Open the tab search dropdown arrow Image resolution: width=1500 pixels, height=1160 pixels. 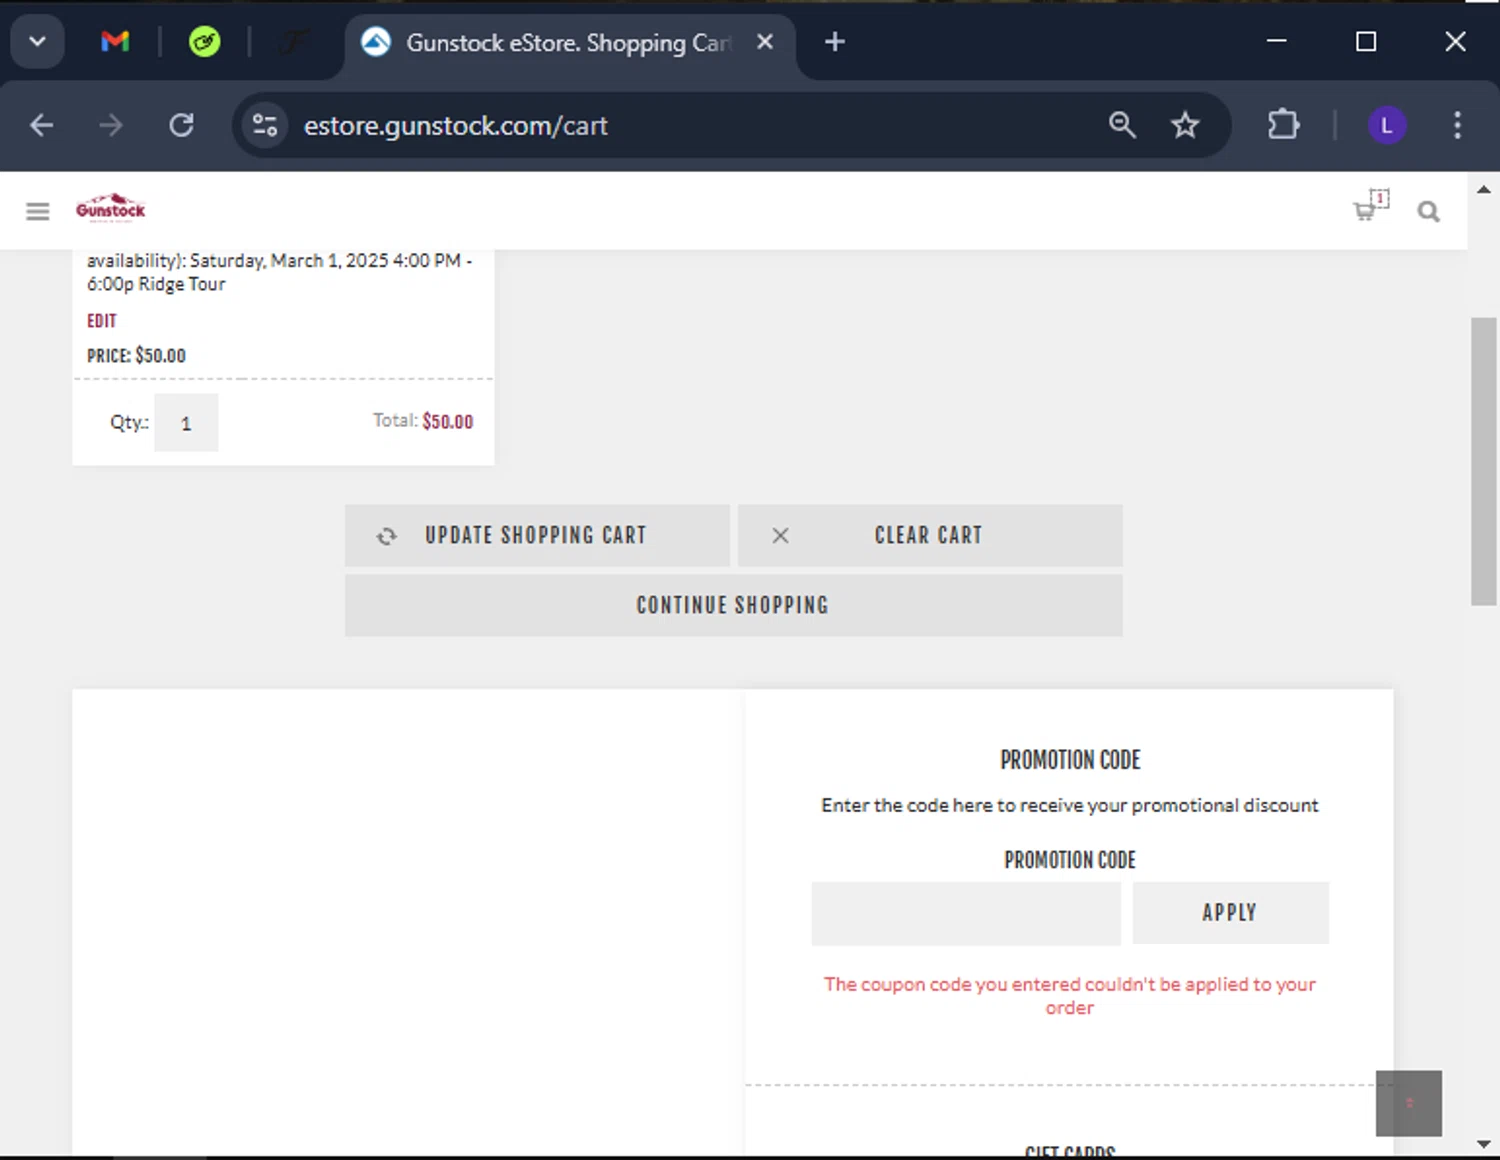[x=37, y=41]
